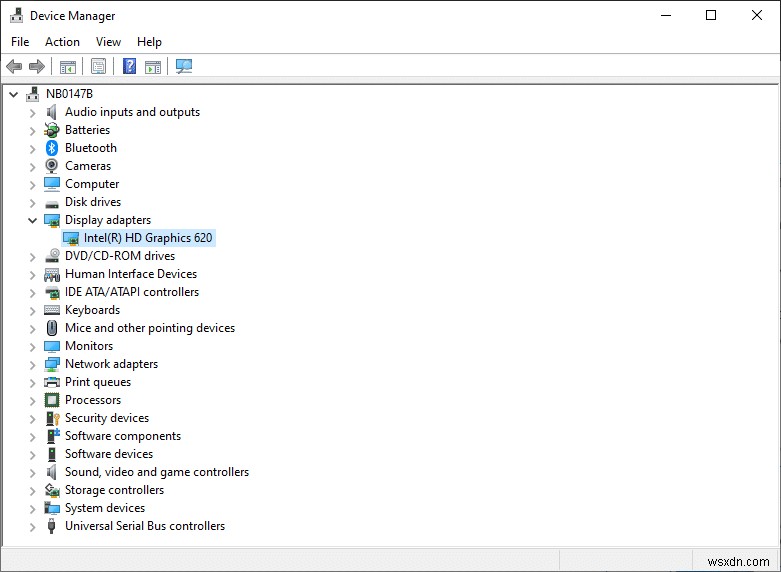Select the Software devices label
Screen dimensions: 781x572
pyautogui.click(x=109, y=454)
